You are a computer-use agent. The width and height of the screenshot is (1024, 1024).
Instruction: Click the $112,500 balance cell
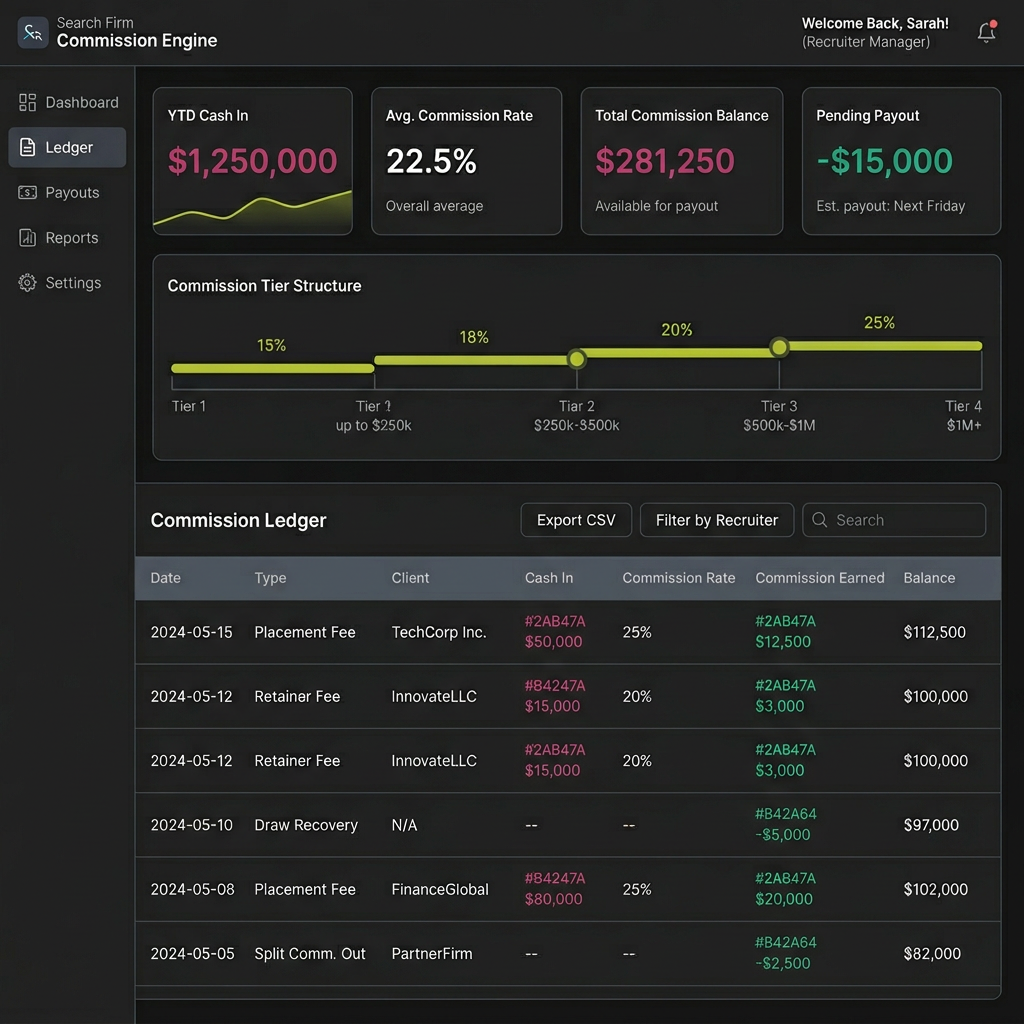pyautogui.click(x=935, y=632)
